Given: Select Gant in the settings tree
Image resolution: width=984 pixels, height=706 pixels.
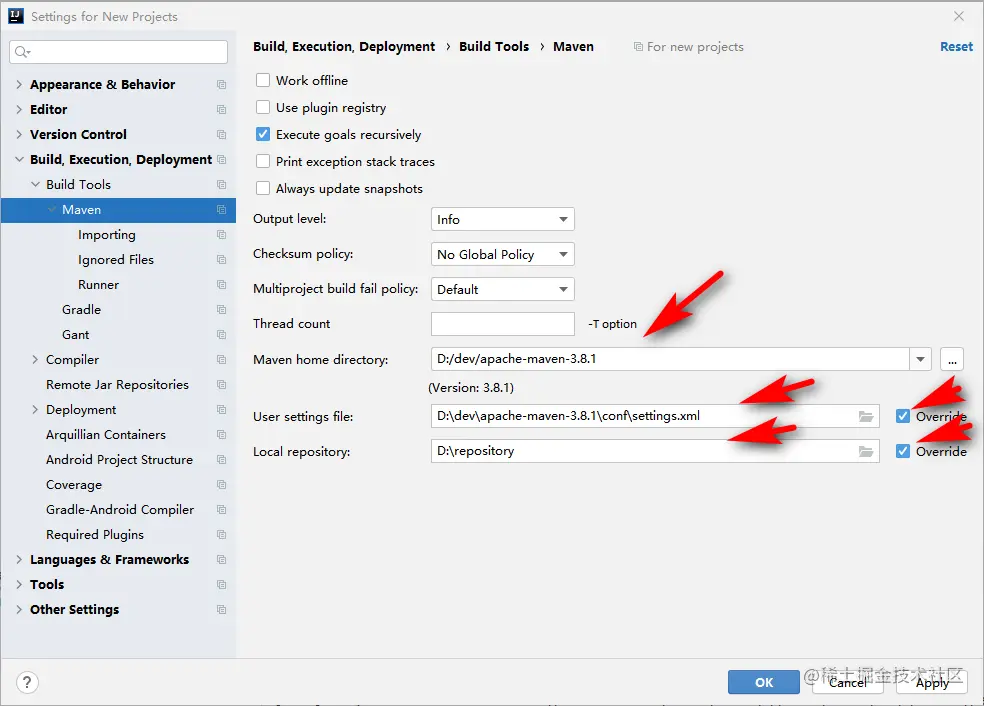Looking at the screenshot, I should [75, 334].
